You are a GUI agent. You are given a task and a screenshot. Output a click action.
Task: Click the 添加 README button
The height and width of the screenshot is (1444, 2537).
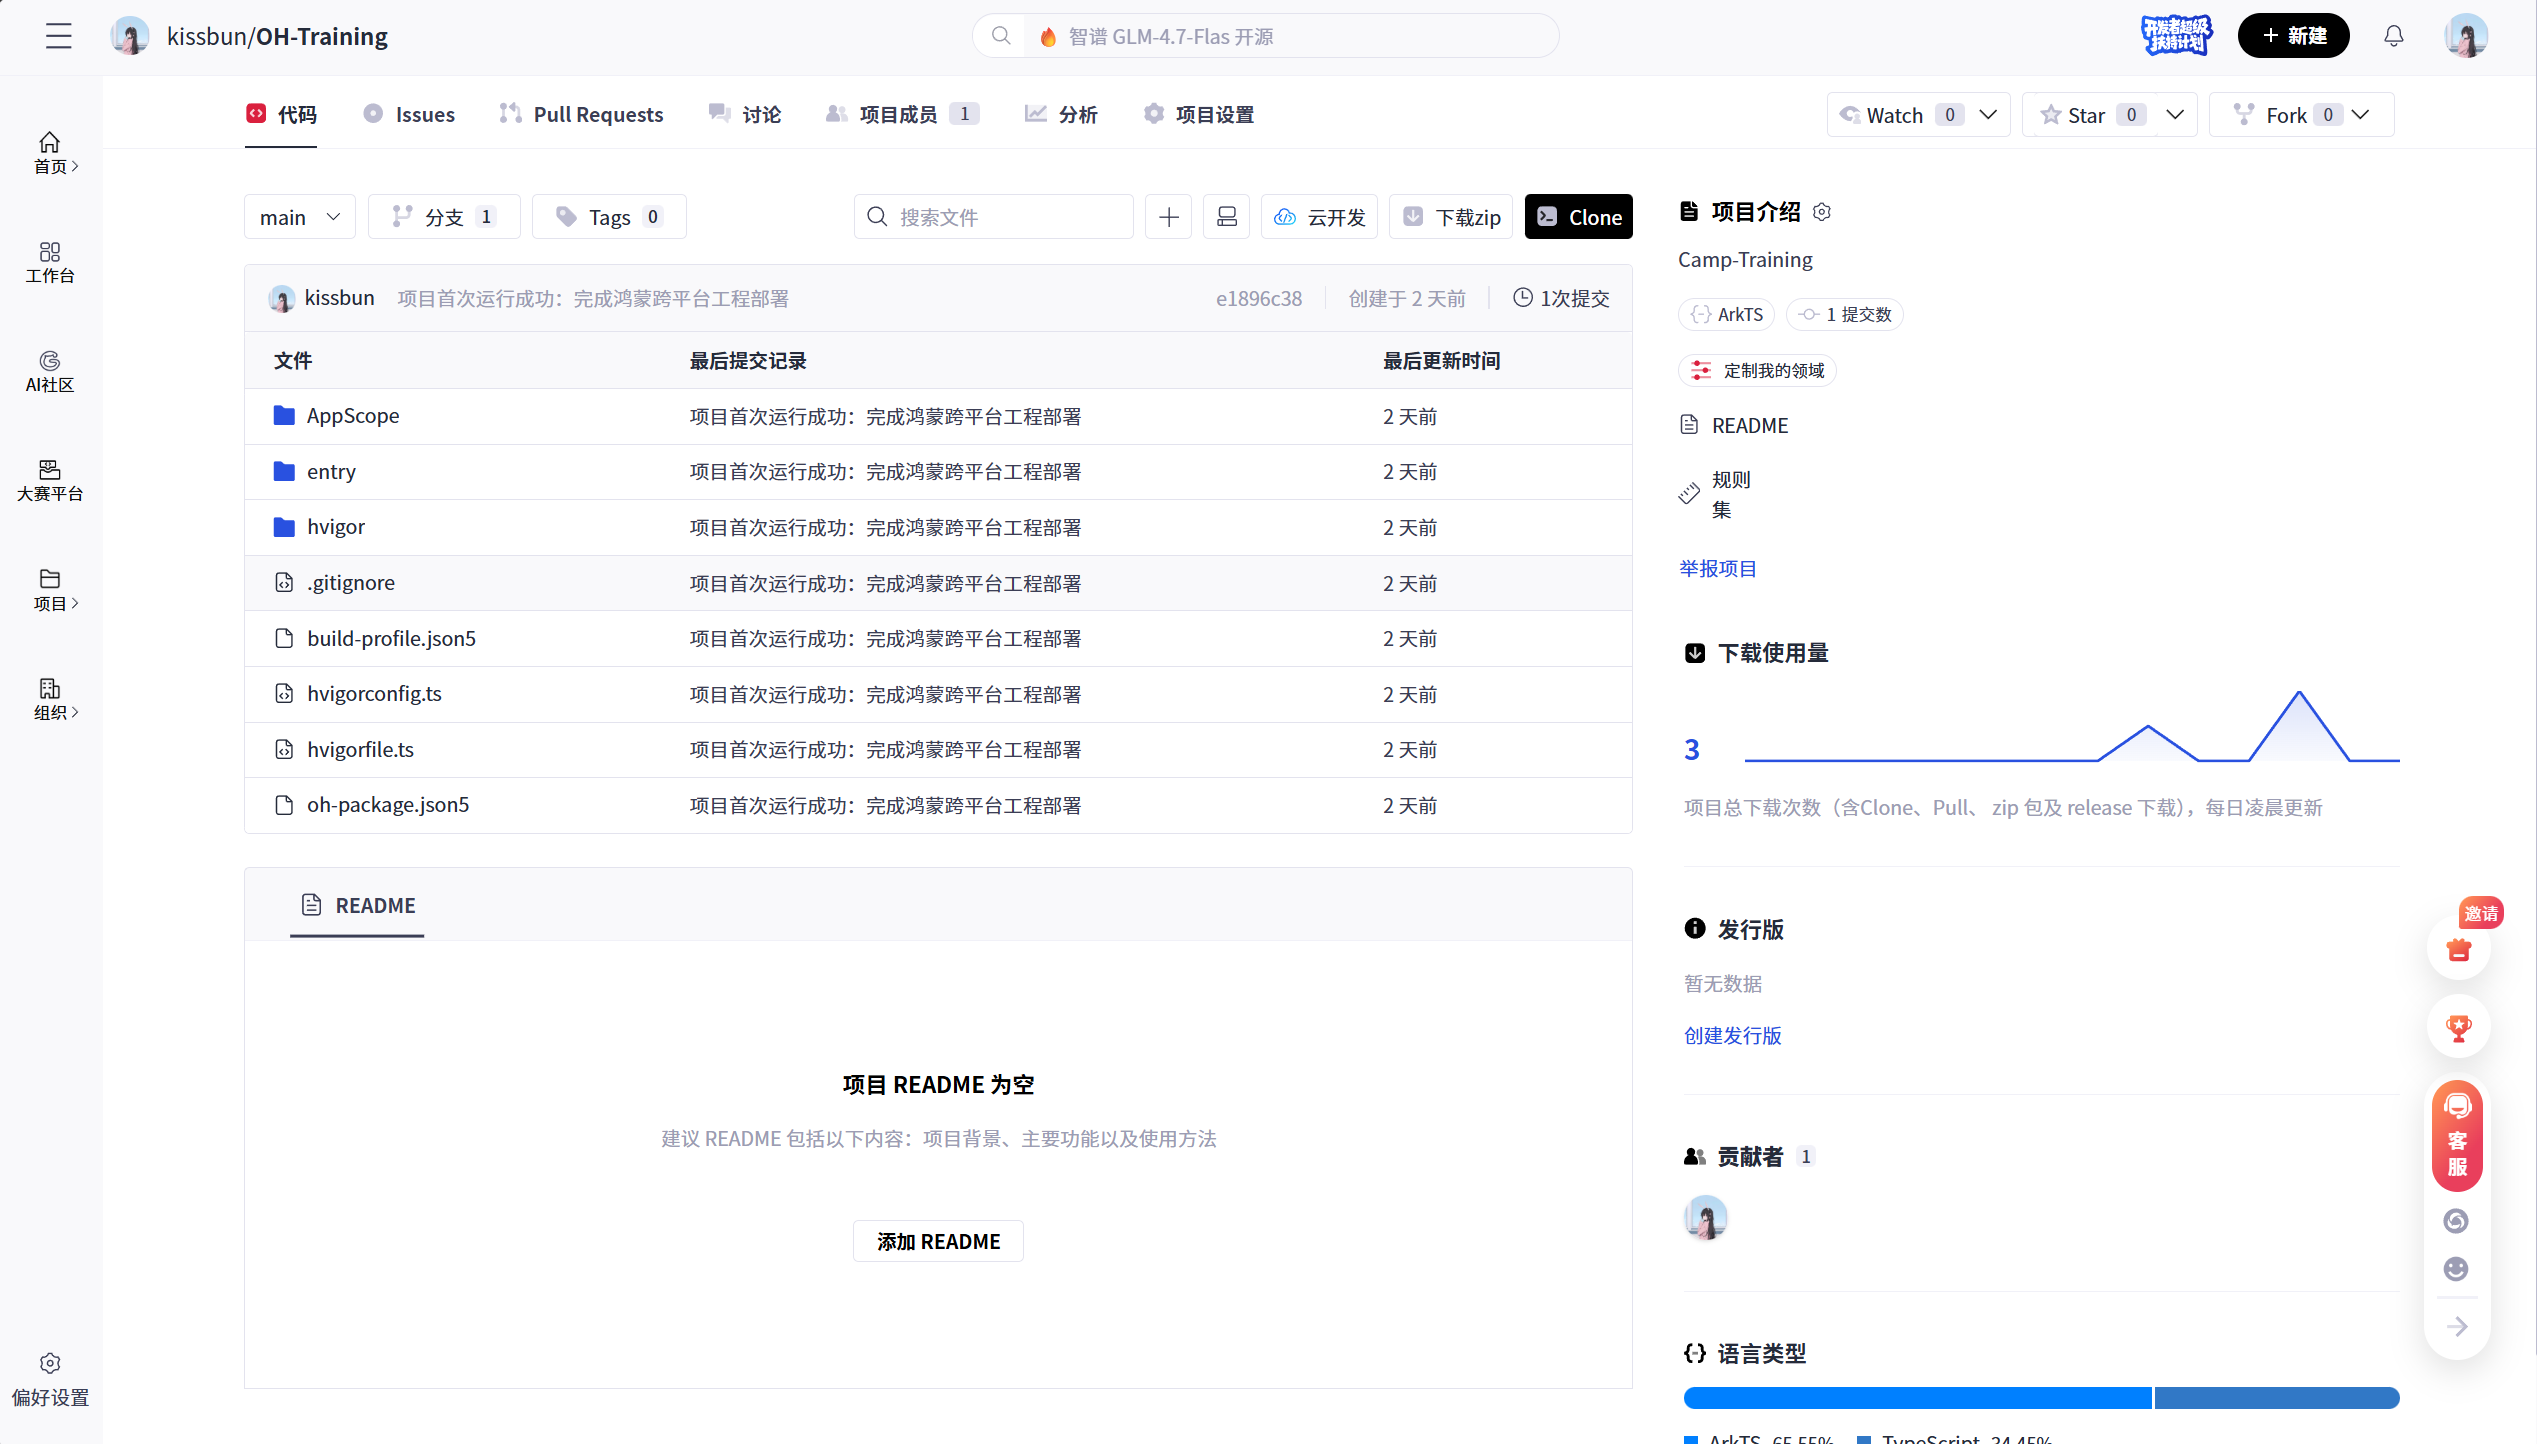(938, 1241)
